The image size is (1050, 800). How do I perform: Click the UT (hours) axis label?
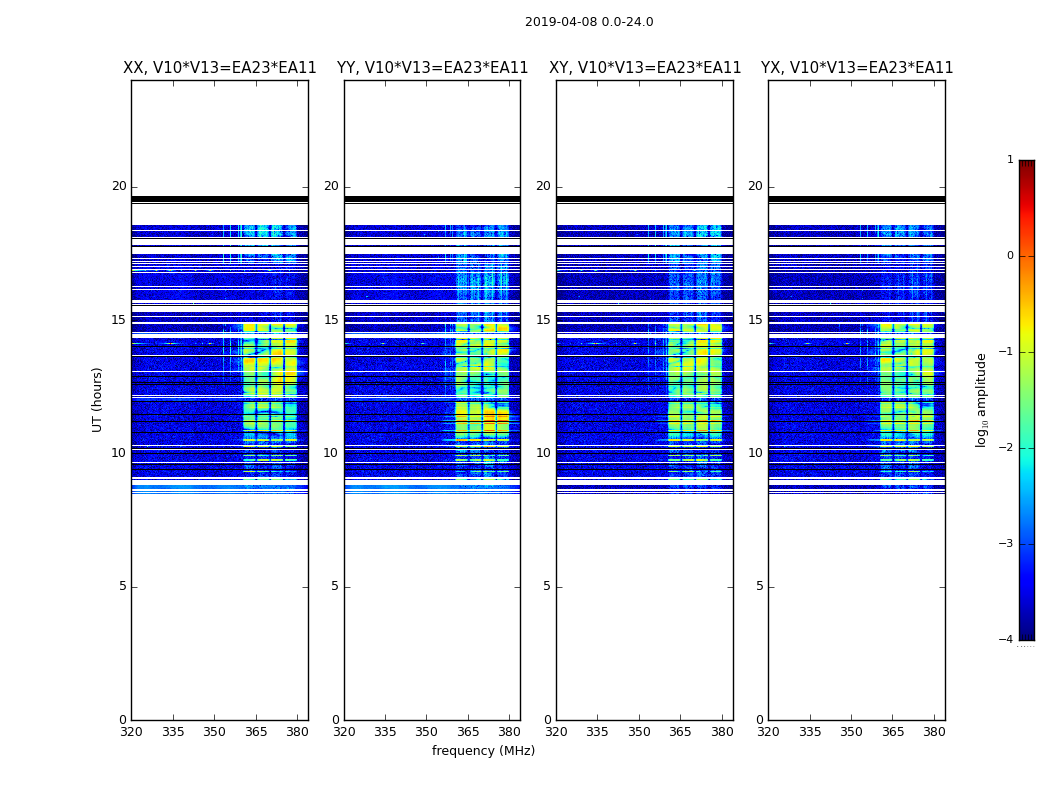97,400
